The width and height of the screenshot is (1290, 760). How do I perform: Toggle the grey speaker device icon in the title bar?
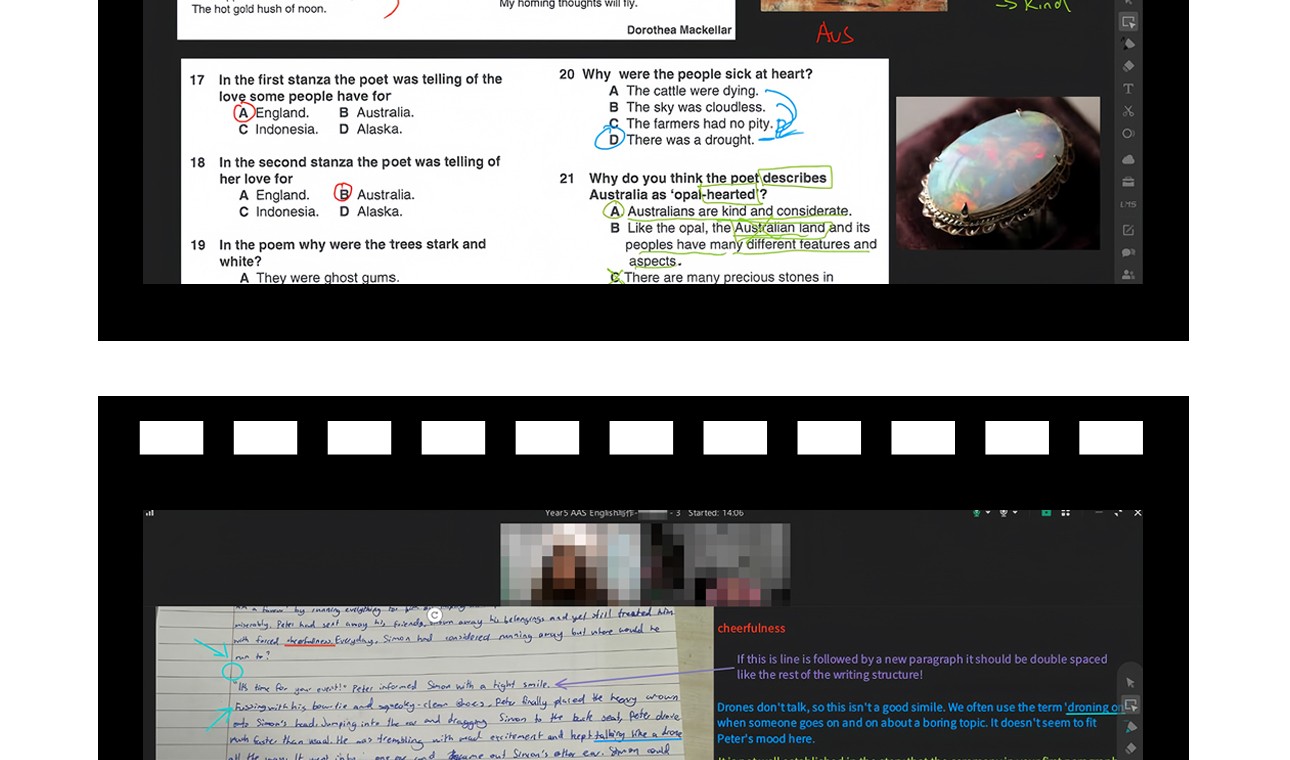pos(1003,513)
